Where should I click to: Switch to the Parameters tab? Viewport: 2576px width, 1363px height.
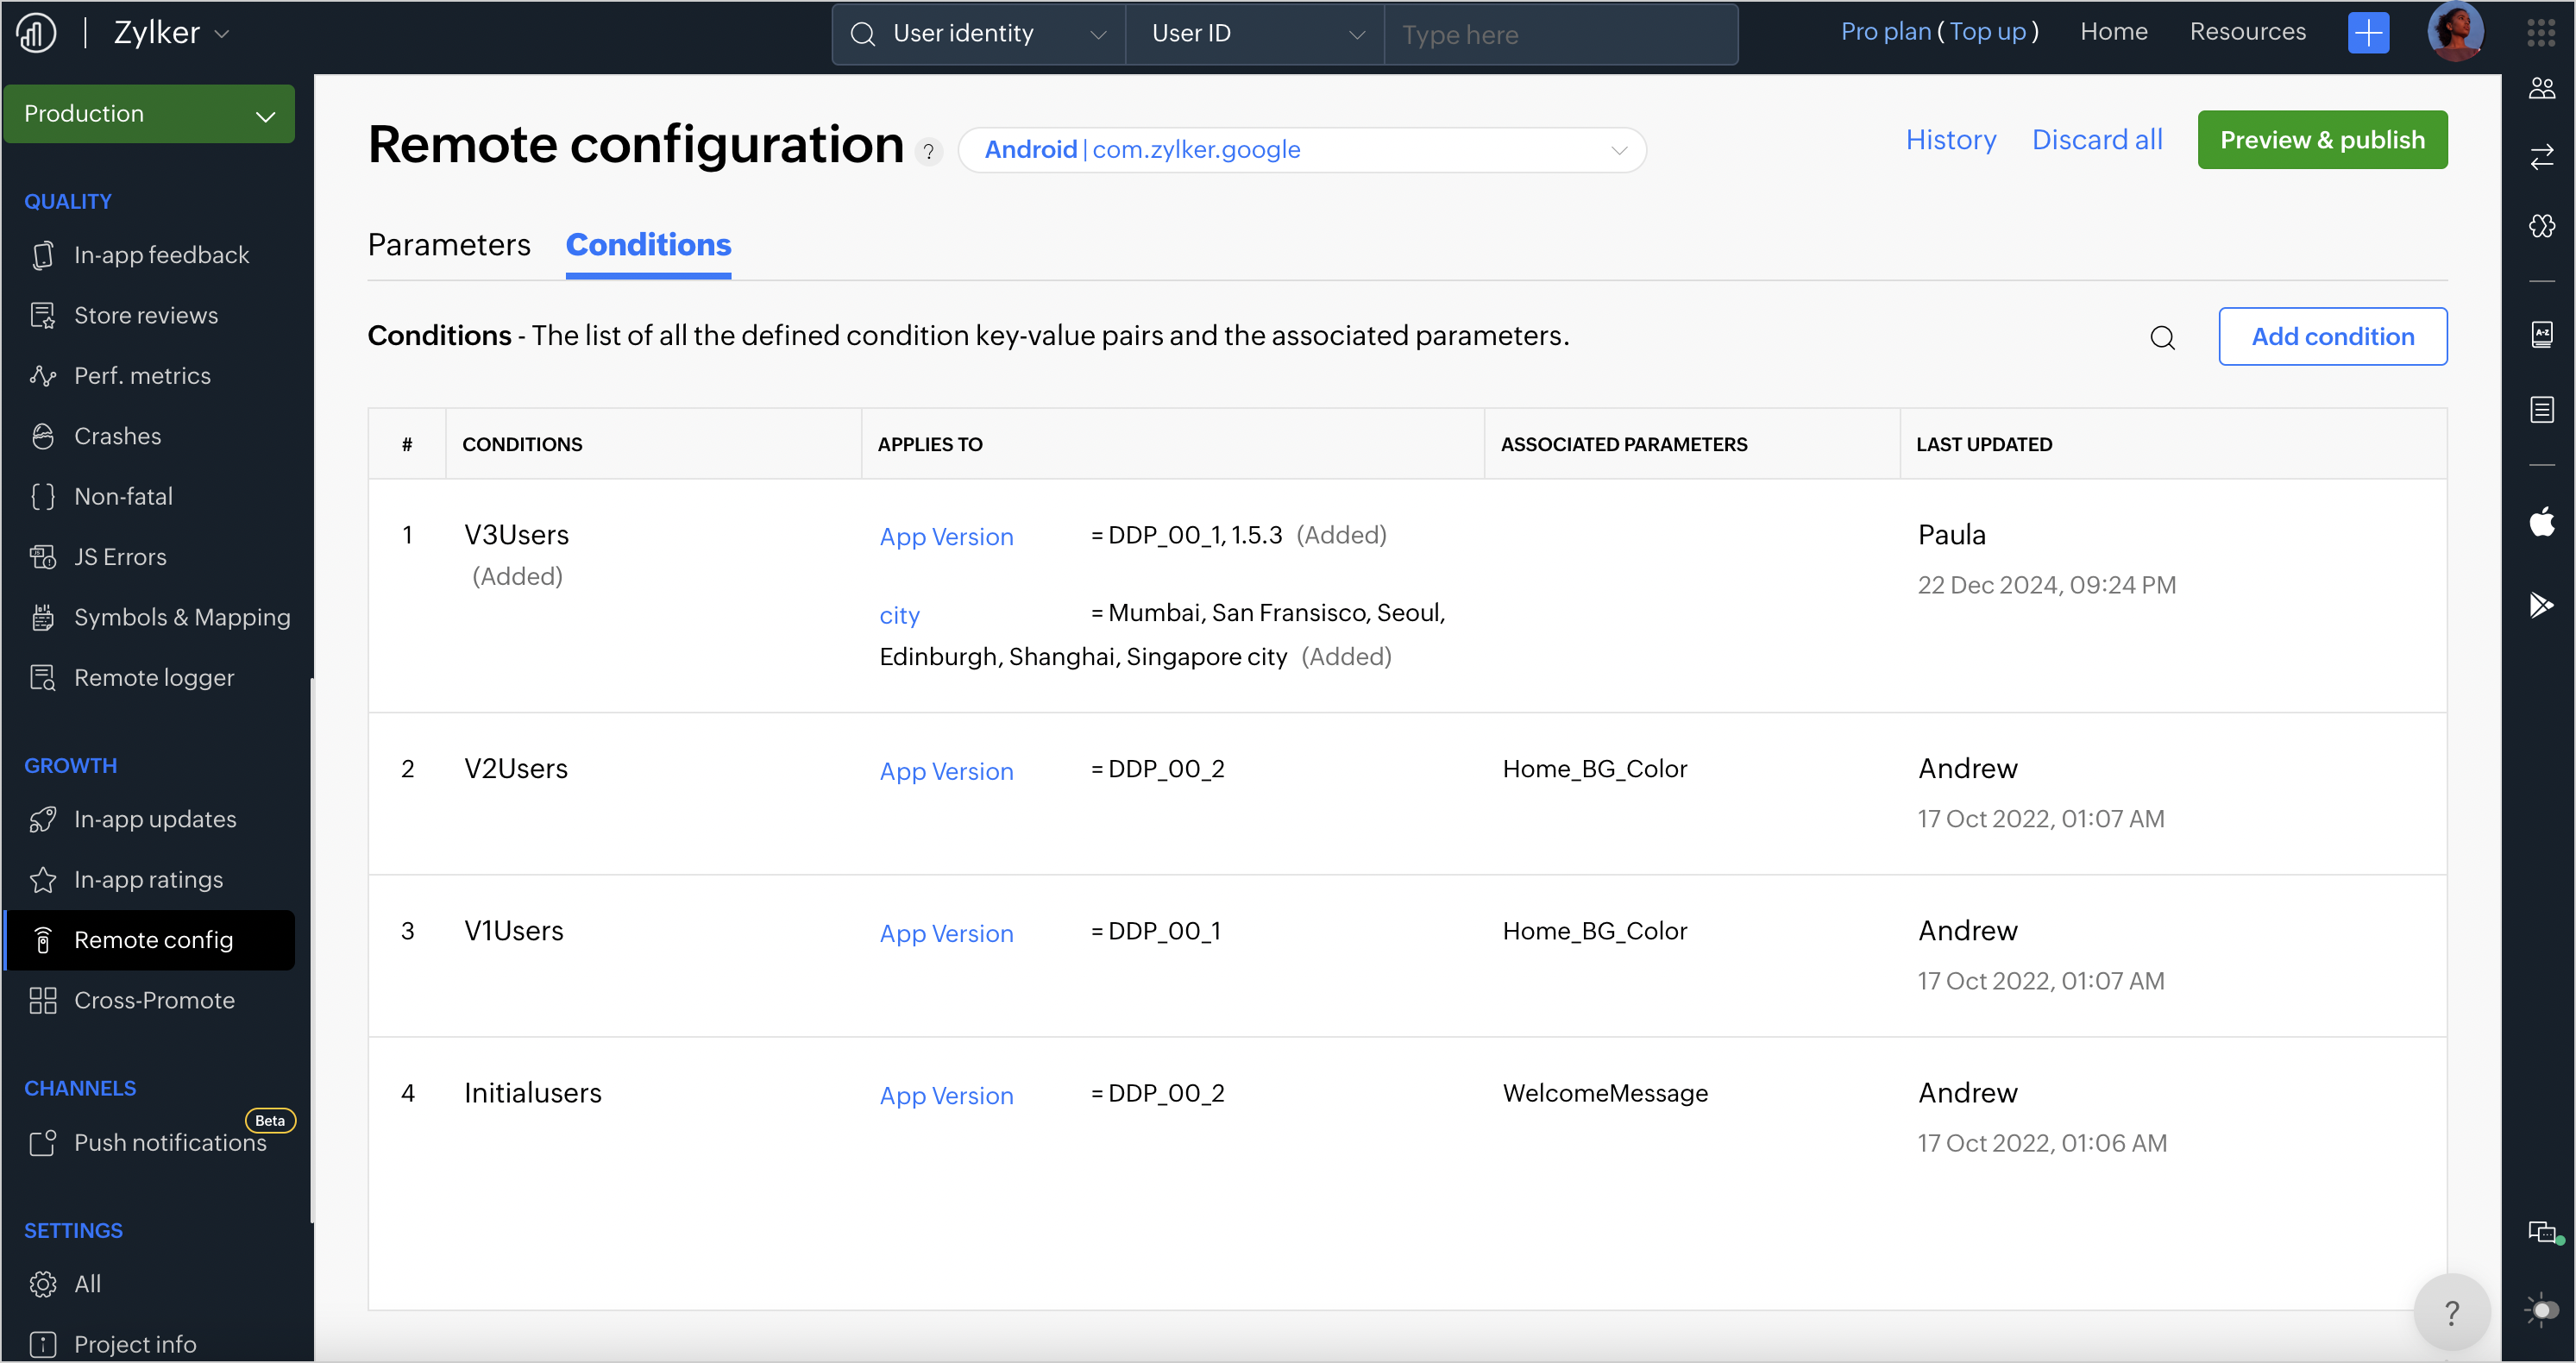point(449,245)
